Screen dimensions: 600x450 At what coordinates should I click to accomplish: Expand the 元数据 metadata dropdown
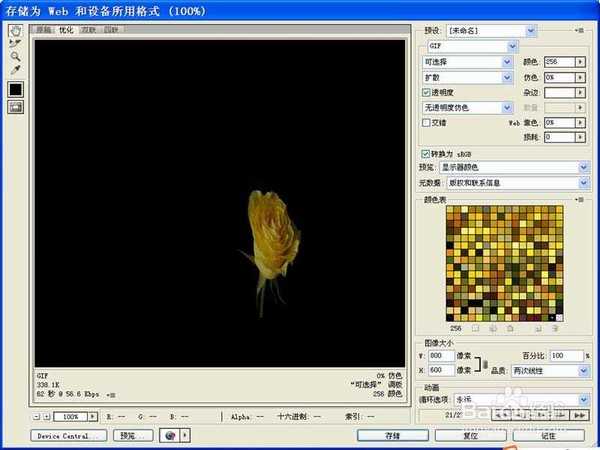click(584, 182)
